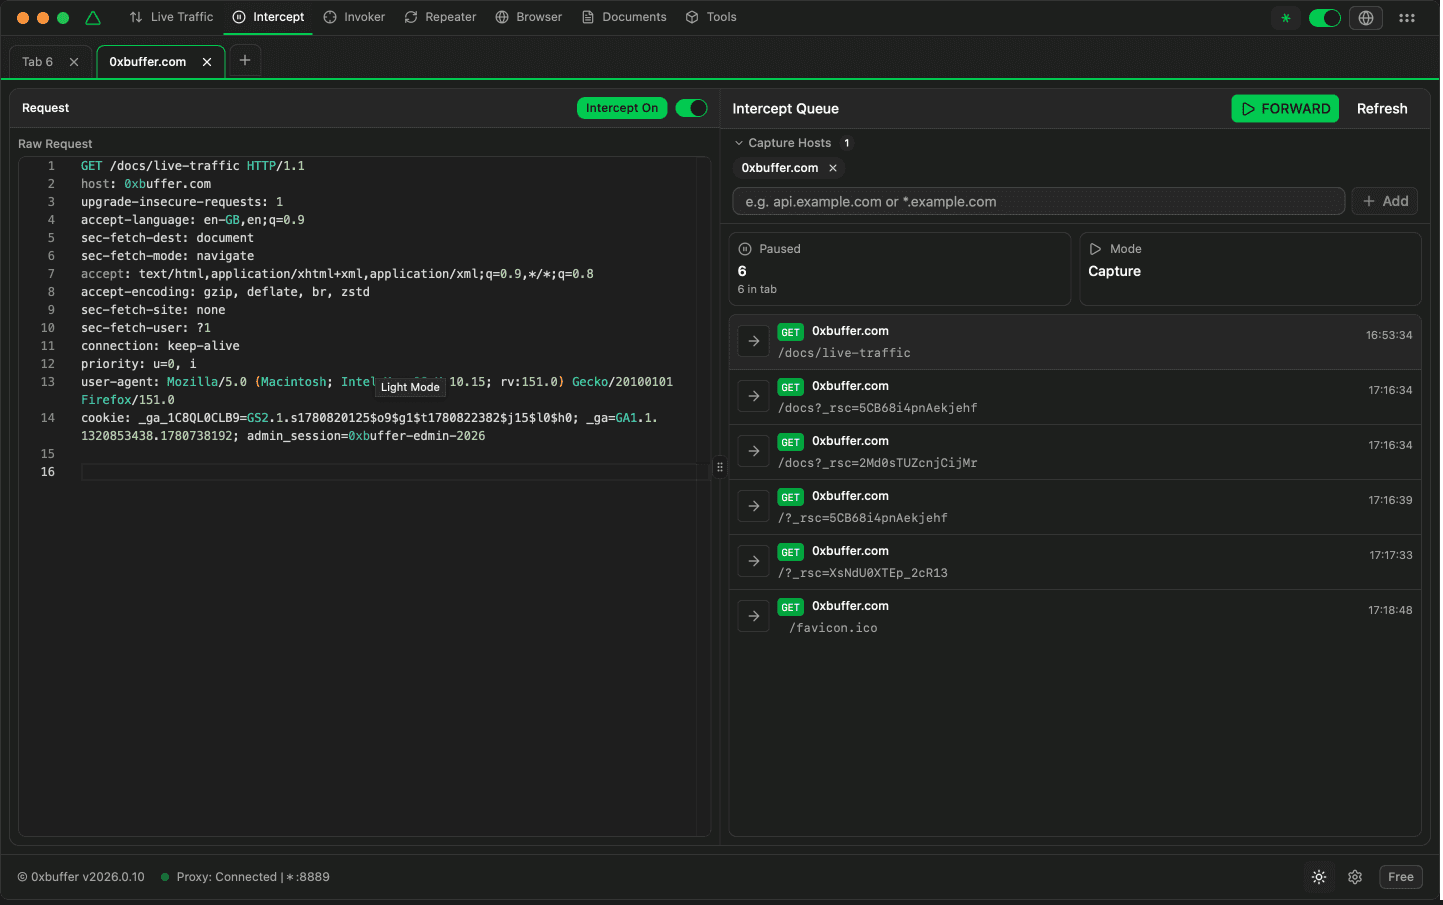This screenshot has width=1443, height=905.
Task: Open the Invoker tab
Action: pyautogui.click(x=354, y=17)
